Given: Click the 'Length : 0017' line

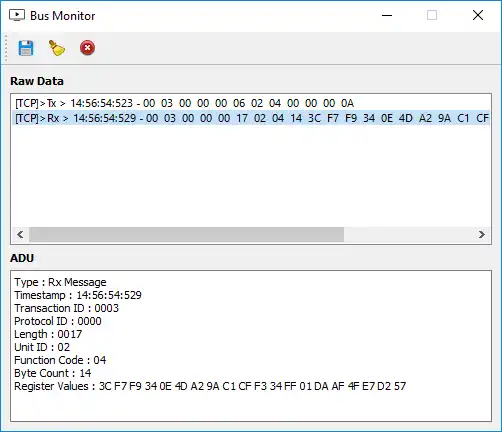Looking at the screenshot, I should pyautogui.click(x=48, y=334).
